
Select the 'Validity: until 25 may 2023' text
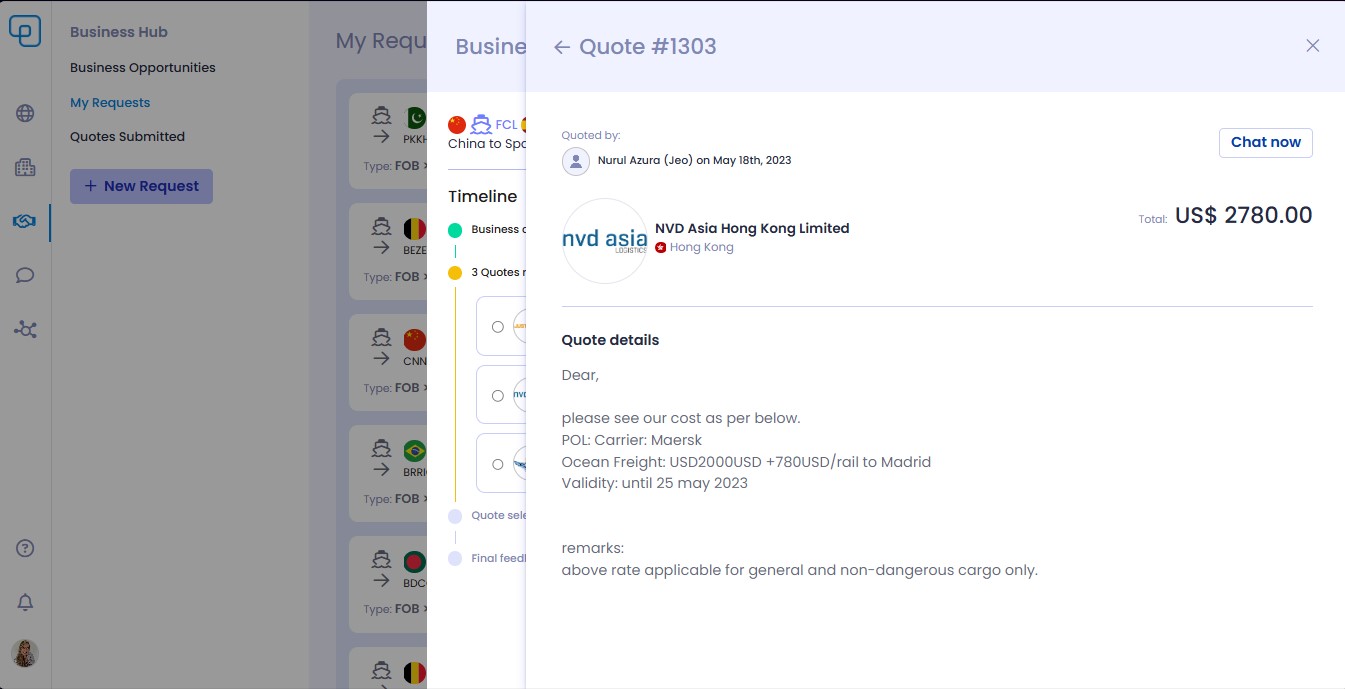tap(655, 483)
